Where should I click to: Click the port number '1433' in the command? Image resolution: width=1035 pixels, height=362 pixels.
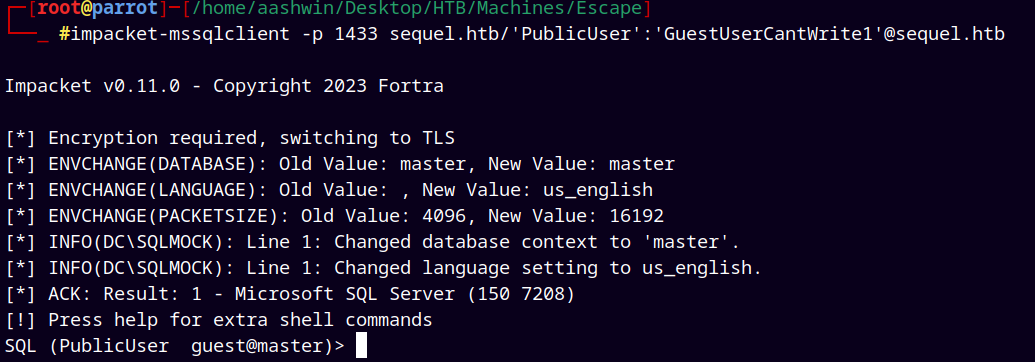(356, 34)
